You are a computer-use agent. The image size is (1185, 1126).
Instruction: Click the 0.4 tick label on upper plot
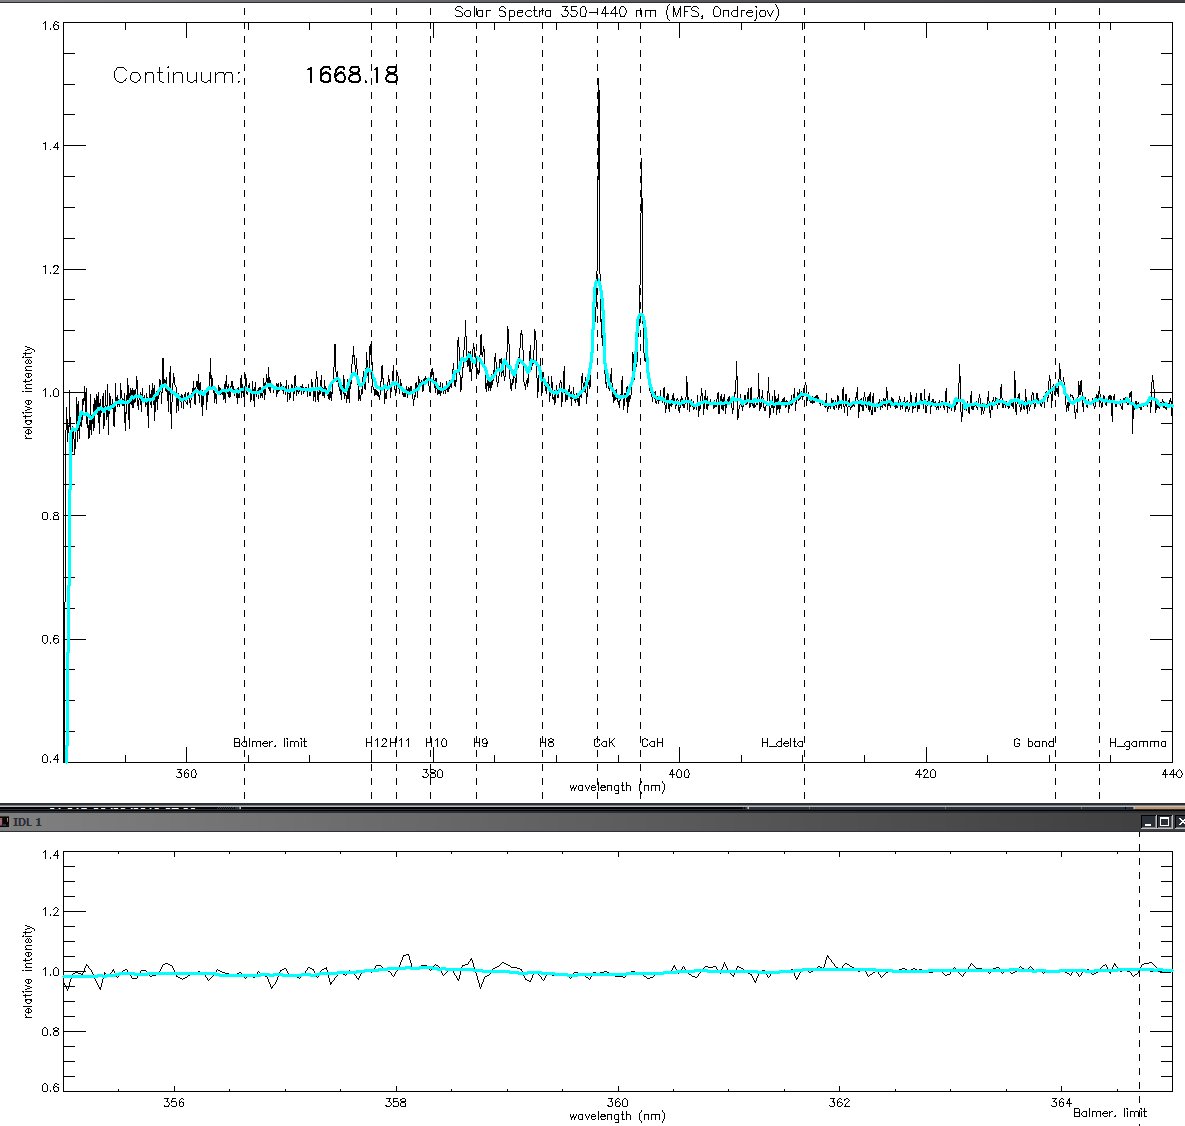coord(51,759)
